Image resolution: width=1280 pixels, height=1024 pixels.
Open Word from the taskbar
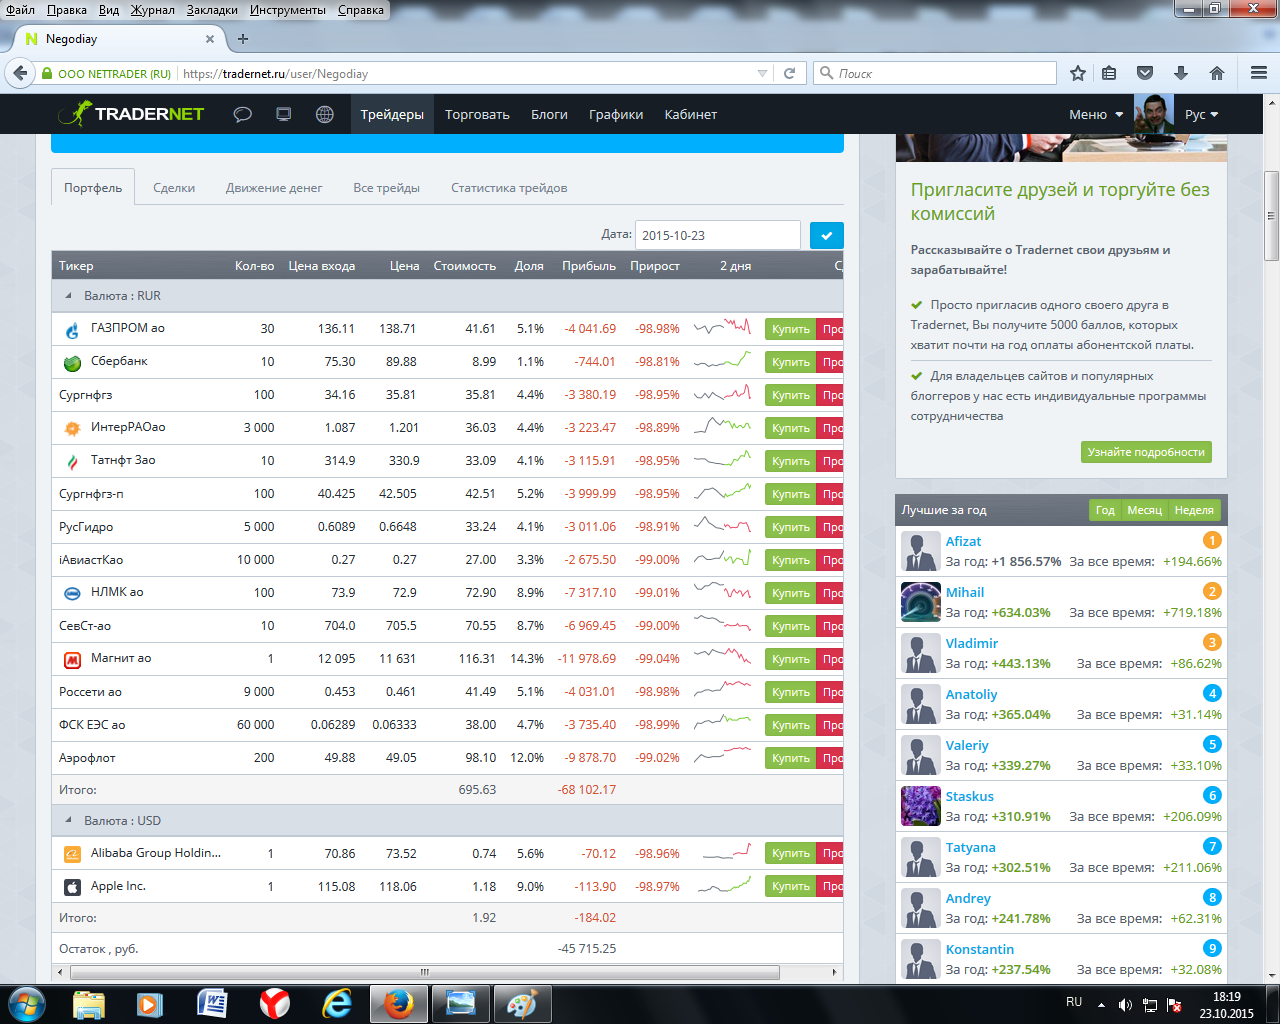coord(212,1003)
